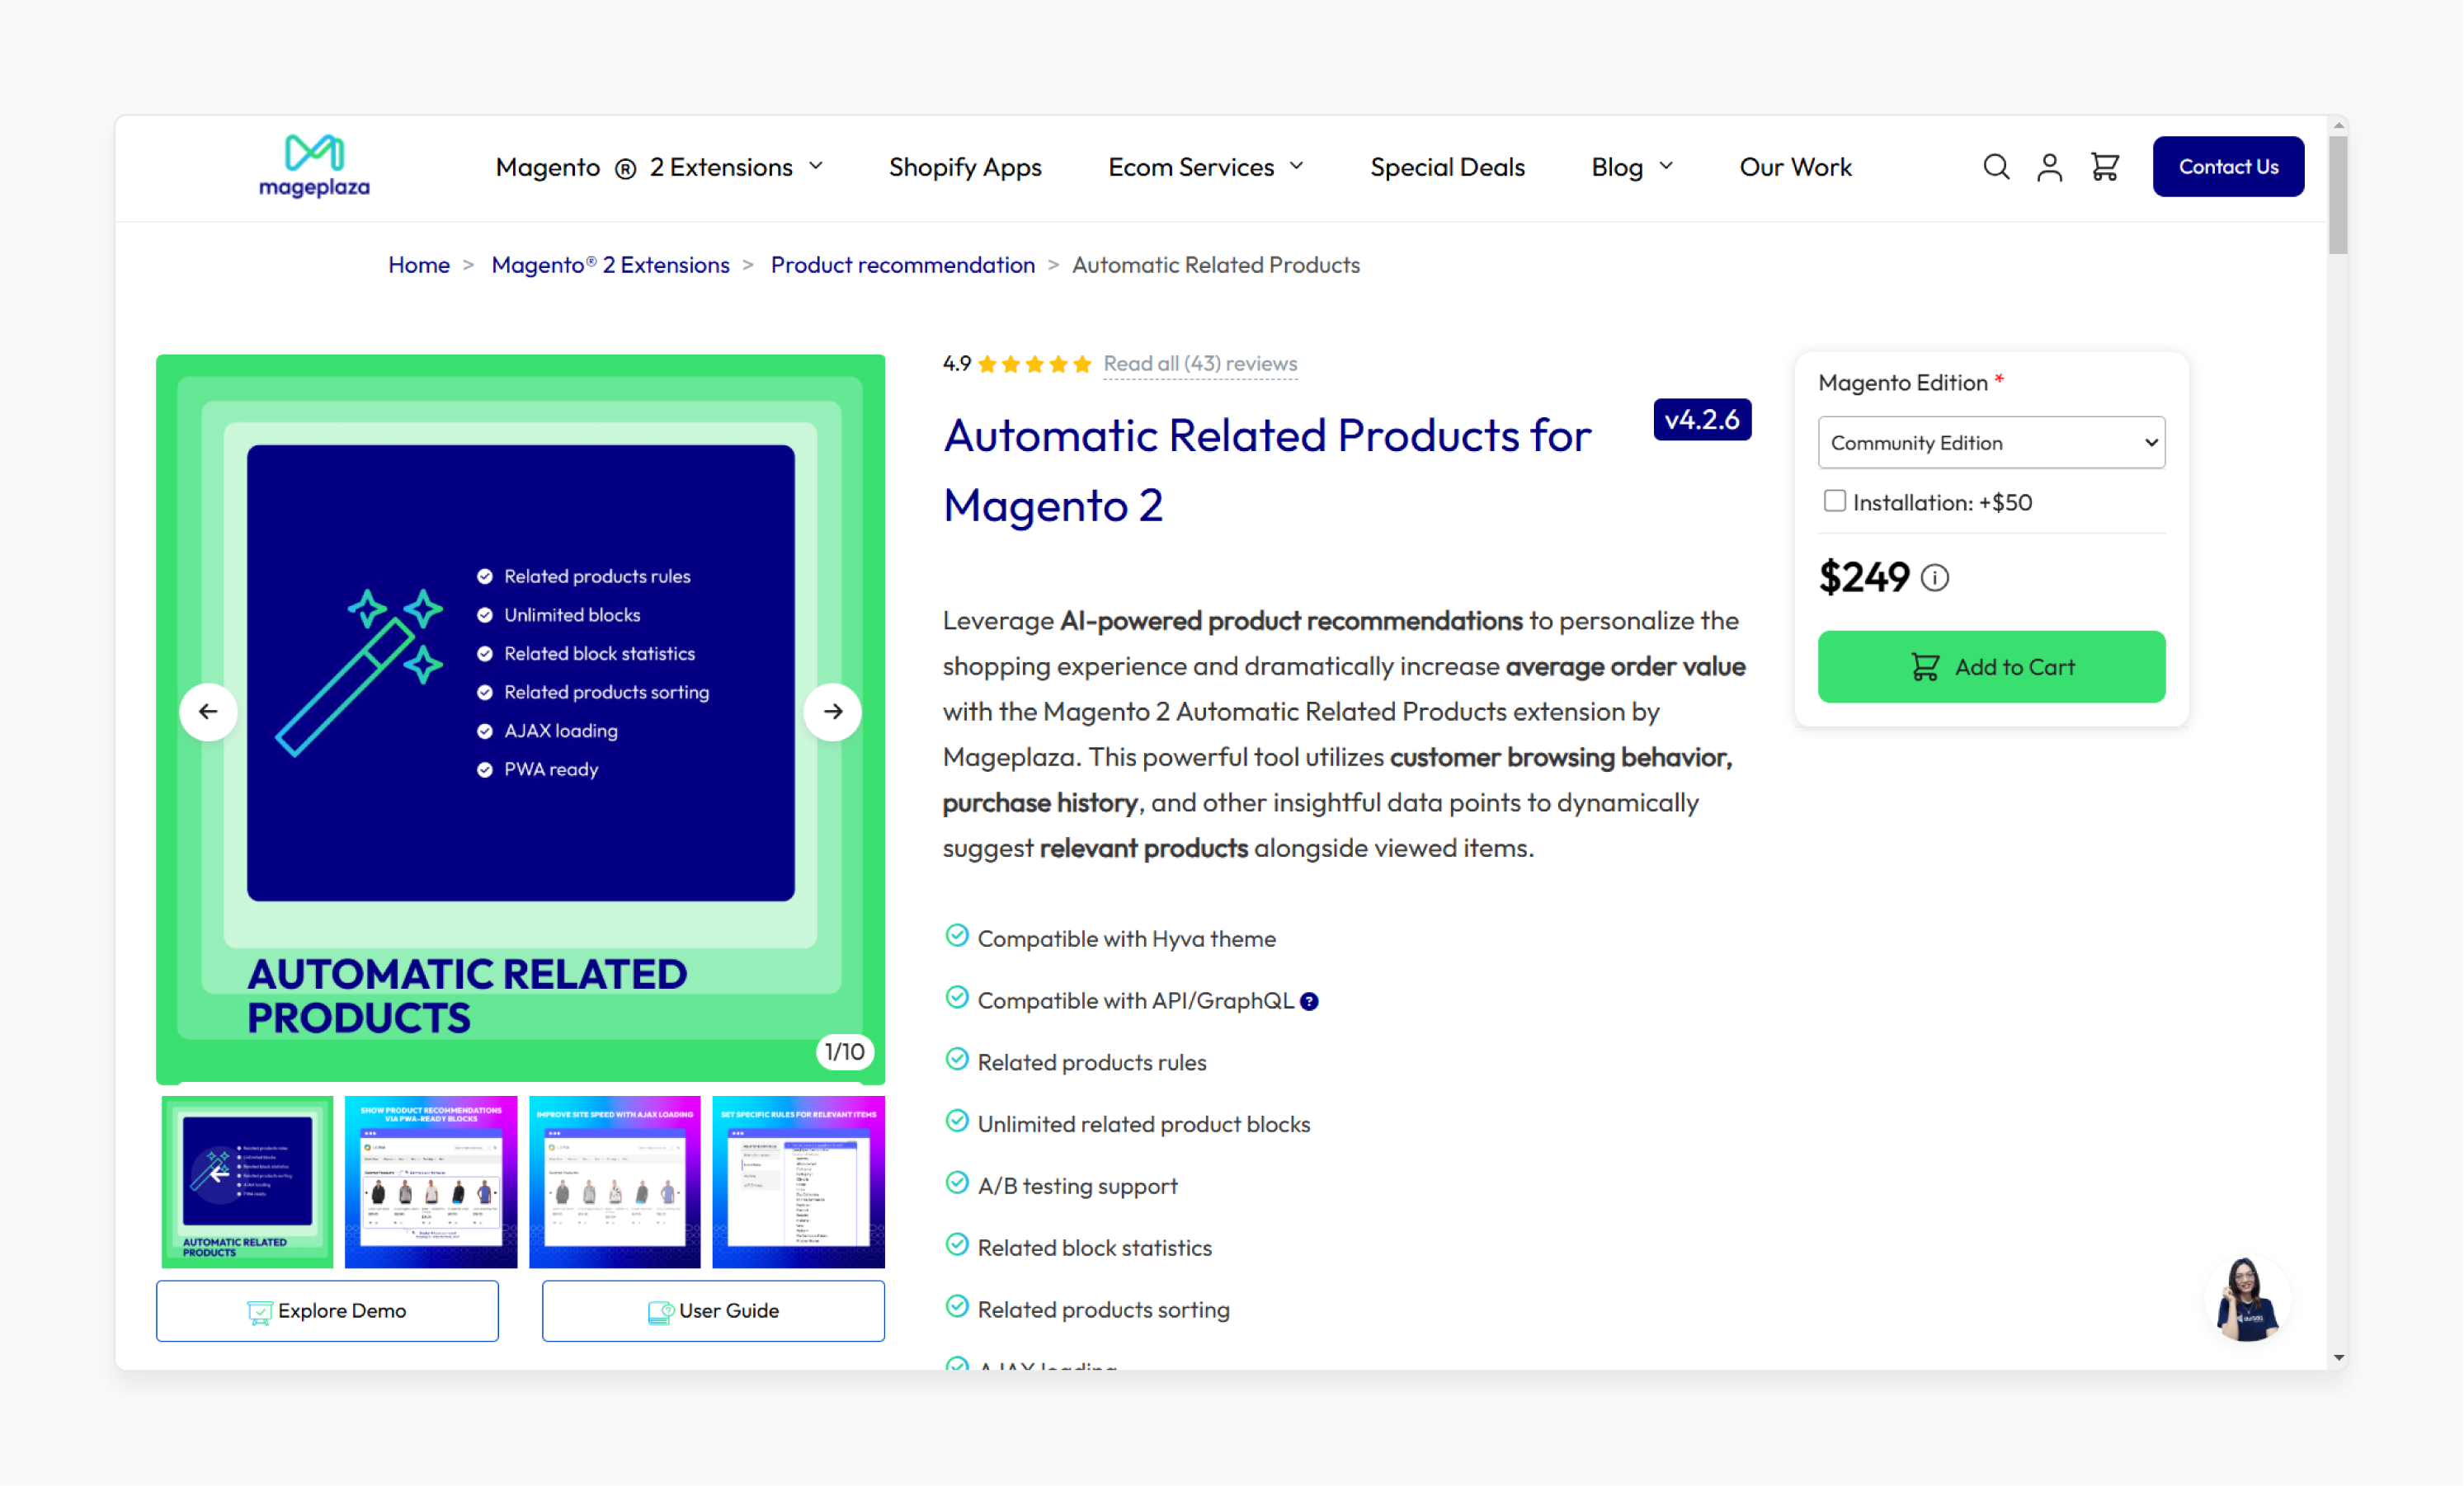2464x1486 pixels.
Task: Click the Contact Us button
Action: (2228, 167)
